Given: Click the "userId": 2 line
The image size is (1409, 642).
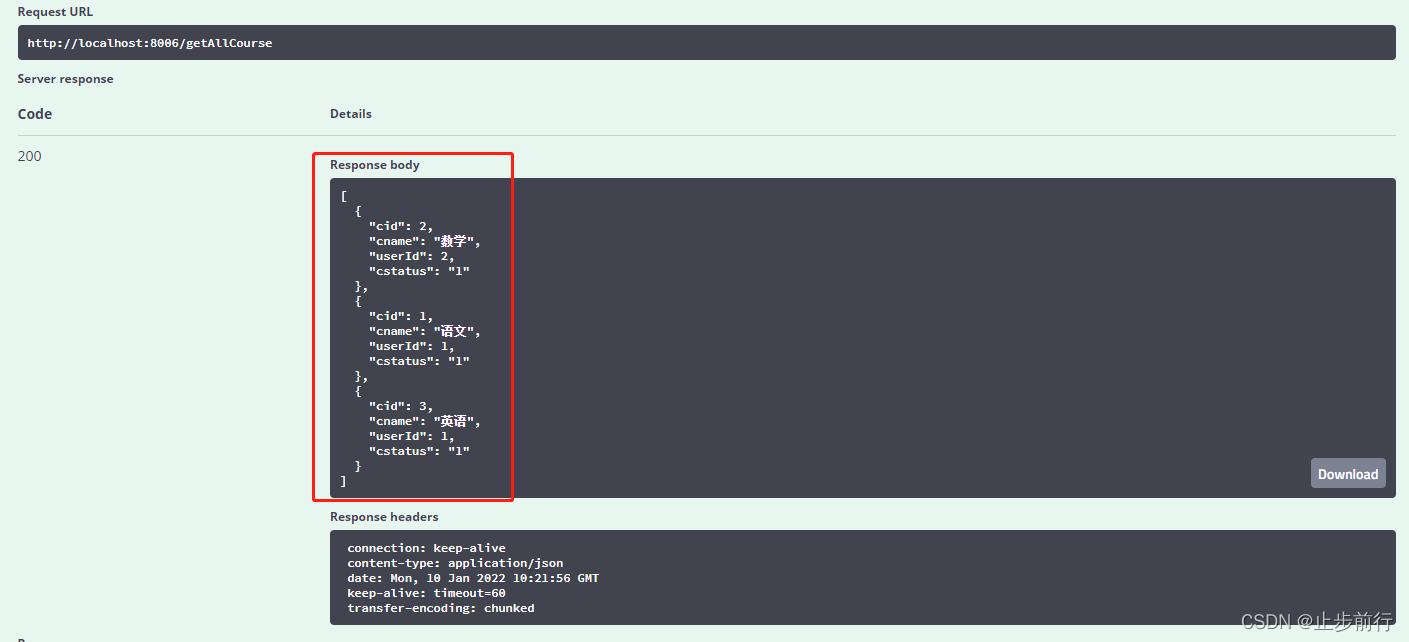Looking at the screenshot, I should point(412,256).
